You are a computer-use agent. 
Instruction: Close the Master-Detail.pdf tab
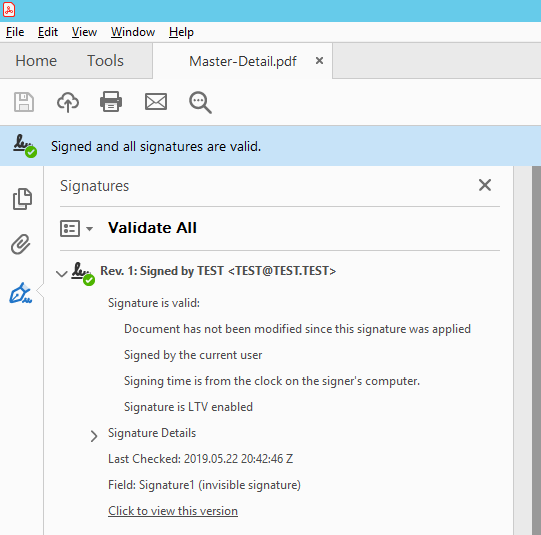coord(319,61)
